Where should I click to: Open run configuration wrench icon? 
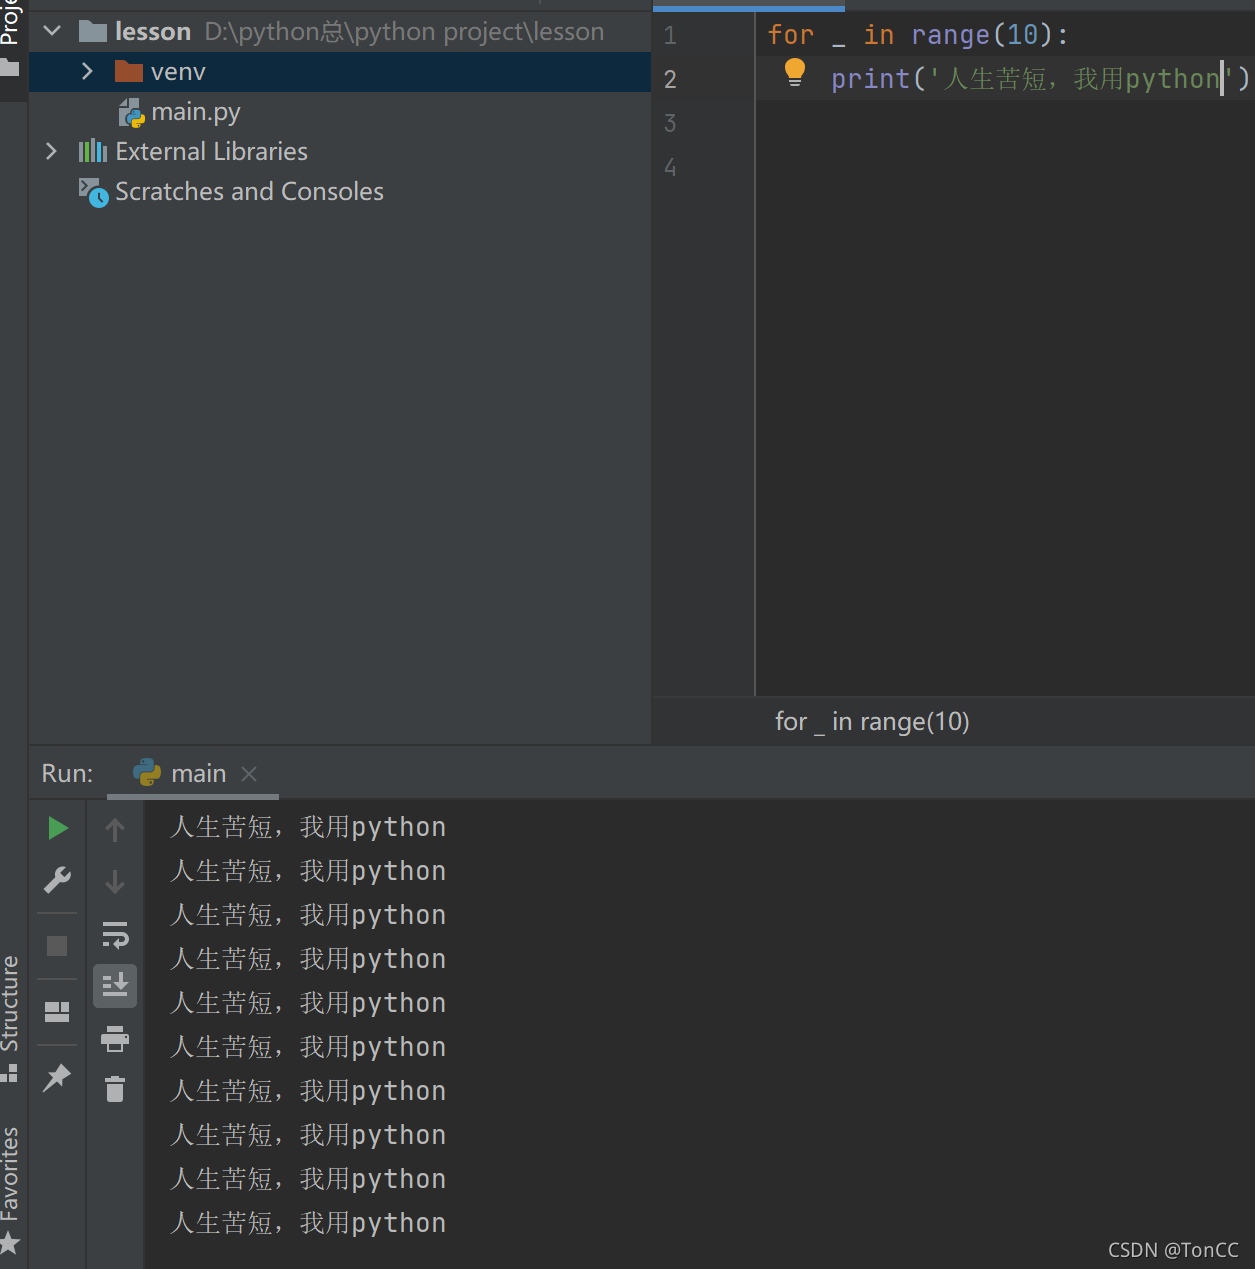(57, 880)
